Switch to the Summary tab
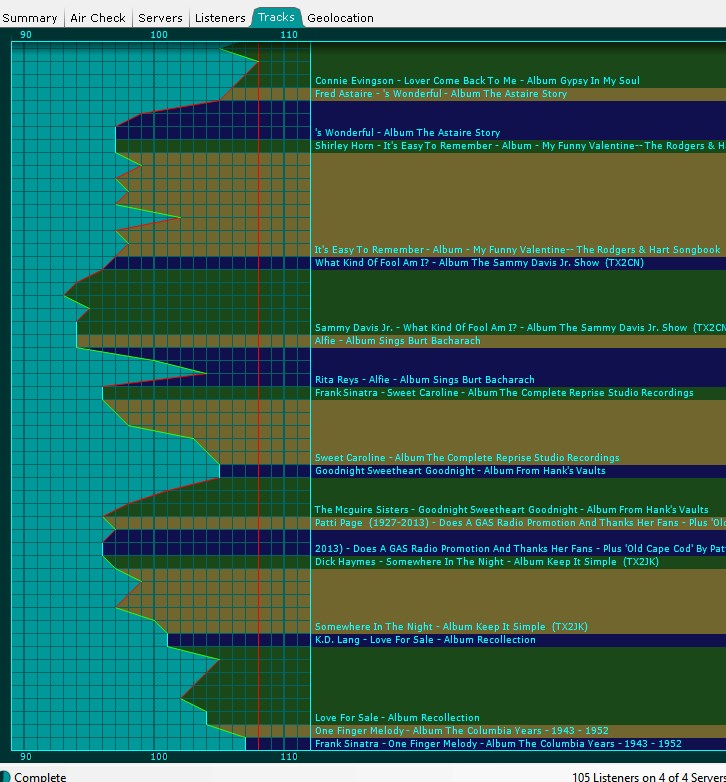This screenshot has width=726, height=782. click(x=30, y=17)
